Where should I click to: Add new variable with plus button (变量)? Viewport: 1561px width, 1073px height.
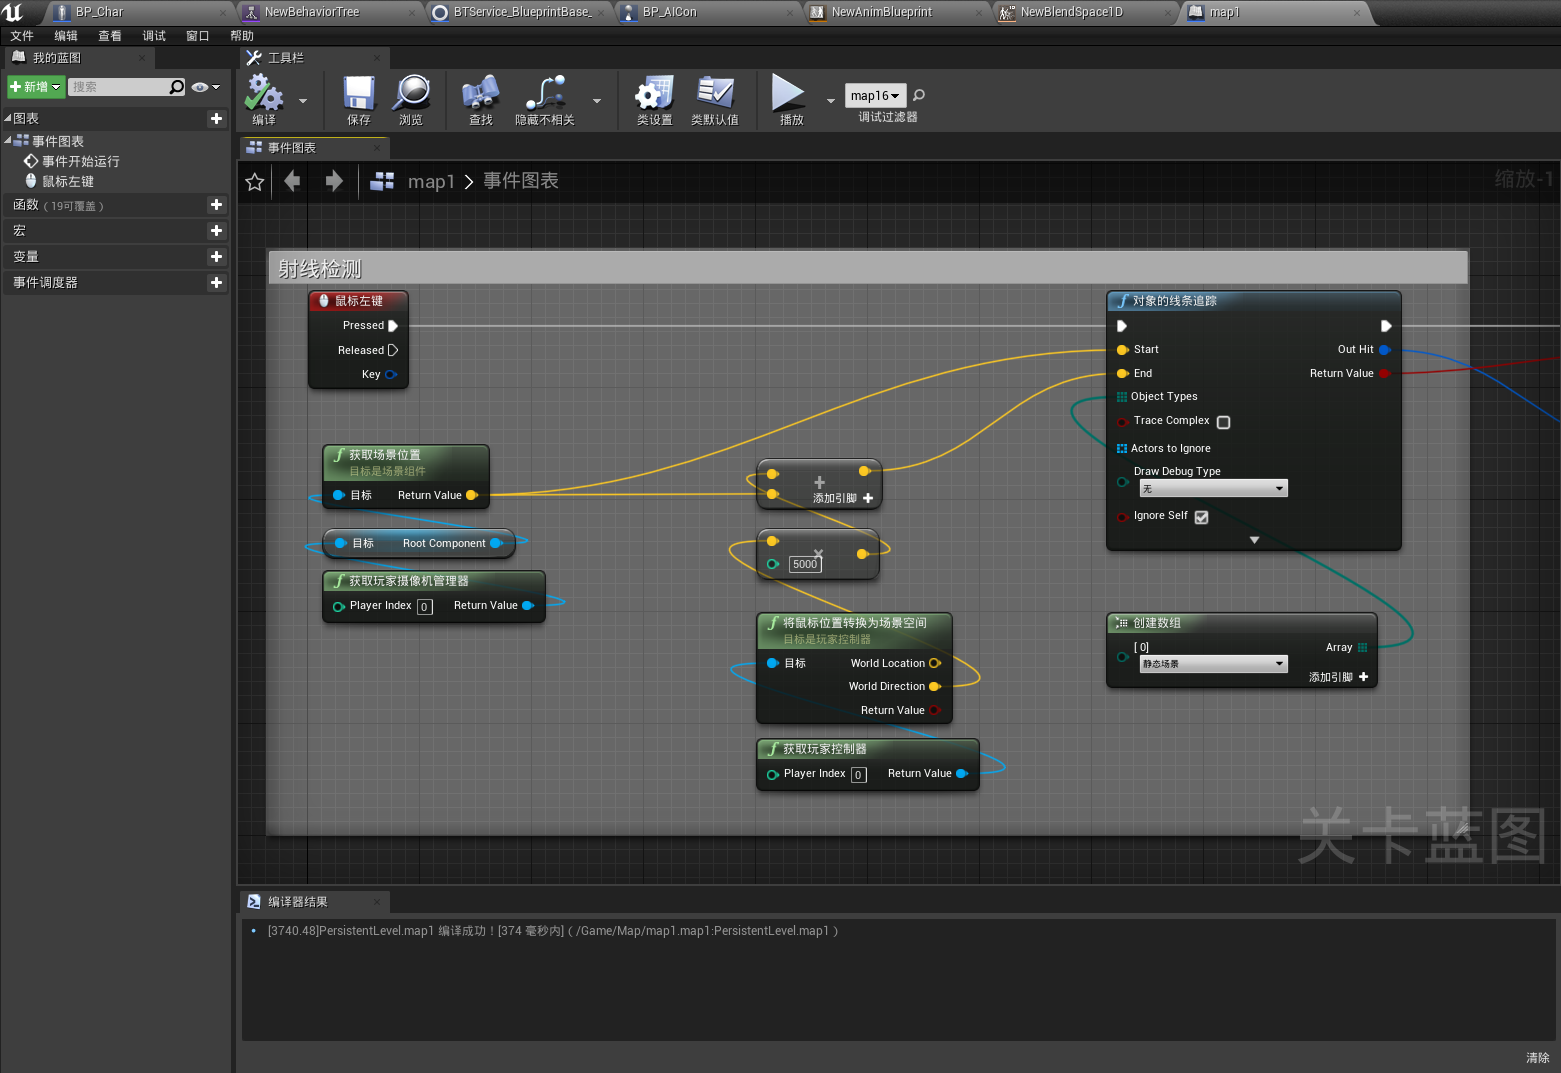click(216, 256)
